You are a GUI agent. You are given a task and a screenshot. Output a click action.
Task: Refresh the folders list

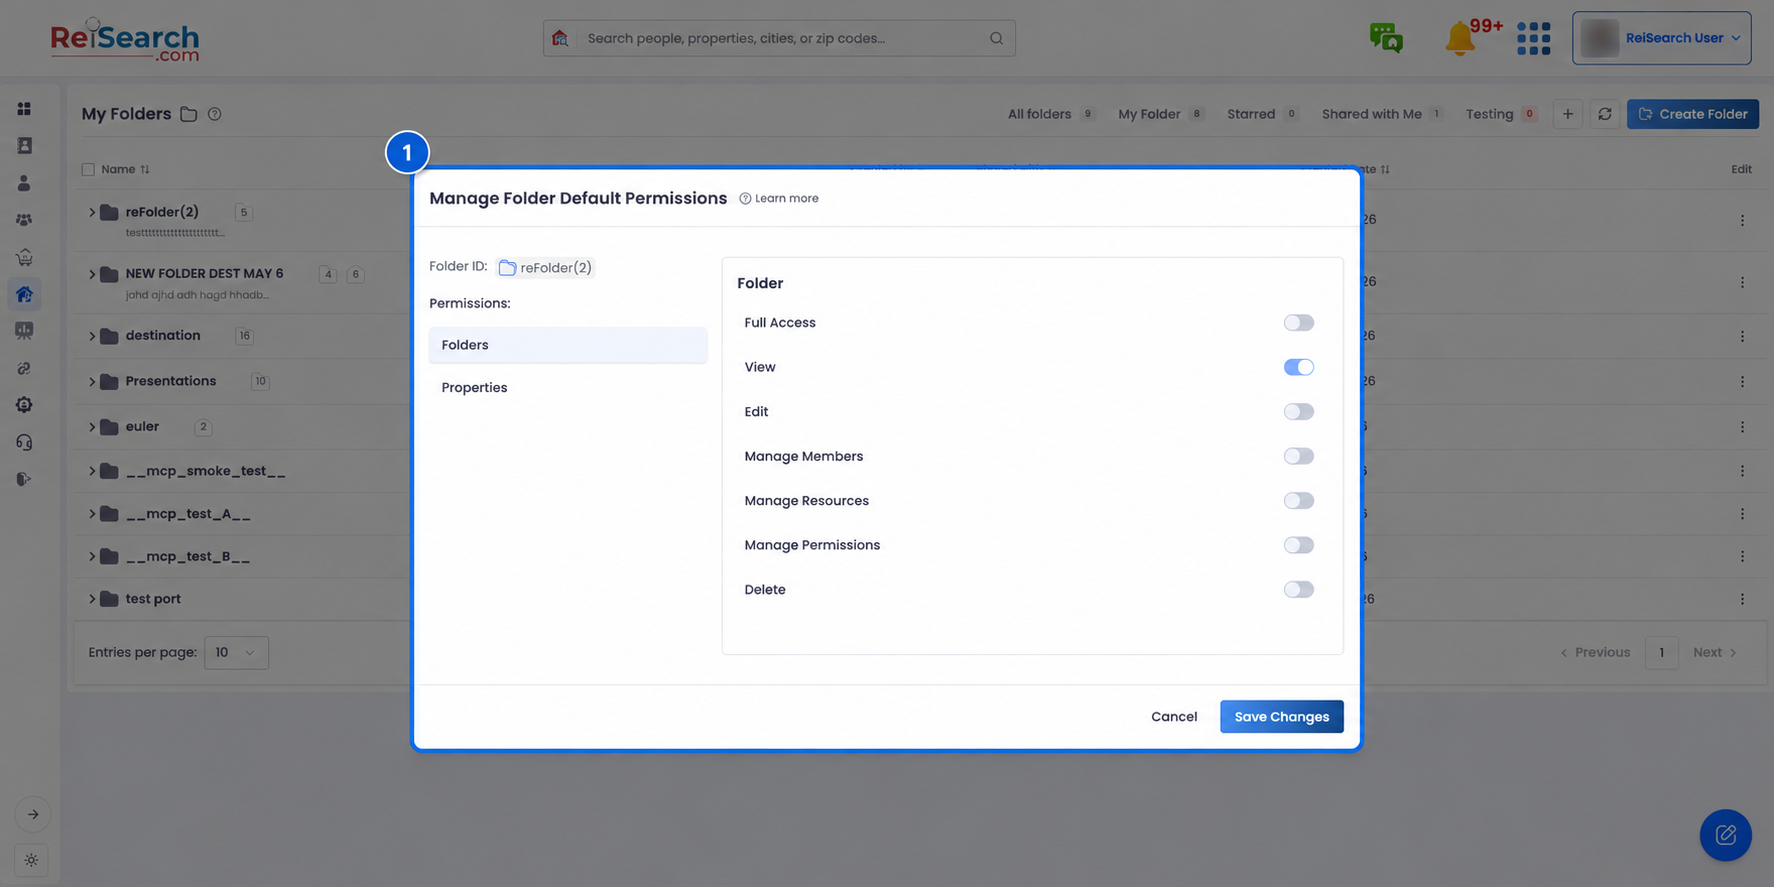[x=1604, y=114]
